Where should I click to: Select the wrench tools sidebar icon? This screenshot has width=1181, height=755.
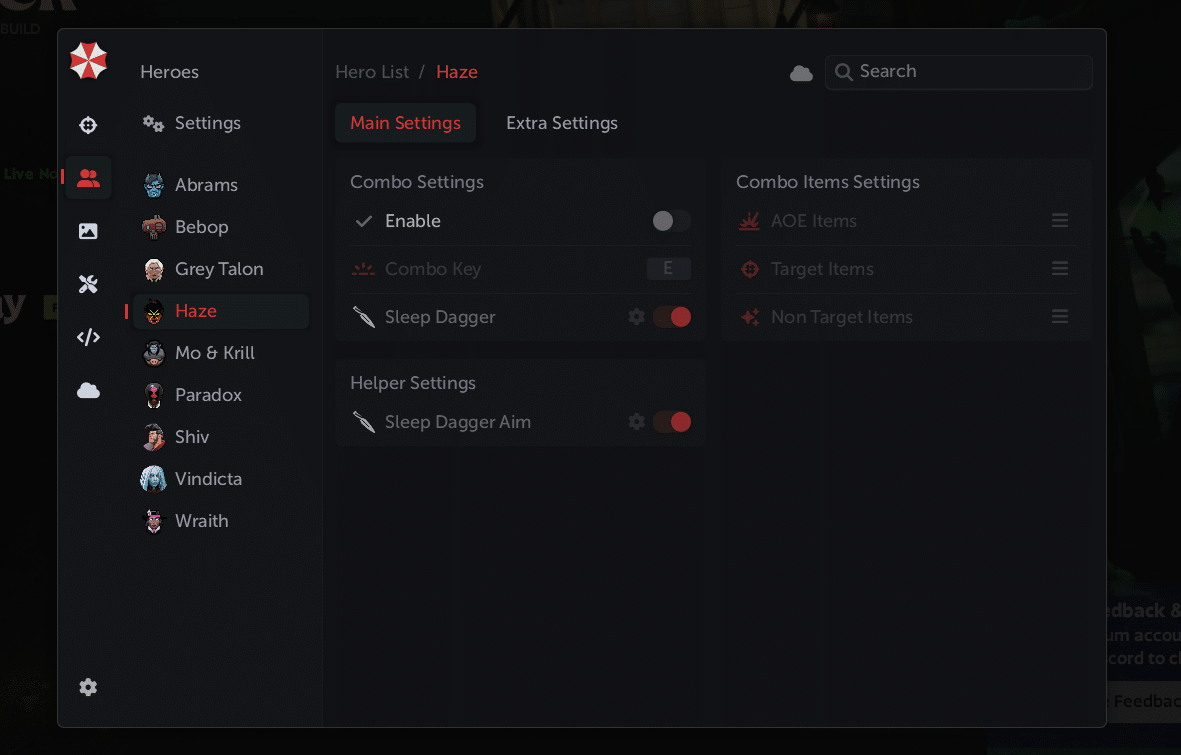88,284
